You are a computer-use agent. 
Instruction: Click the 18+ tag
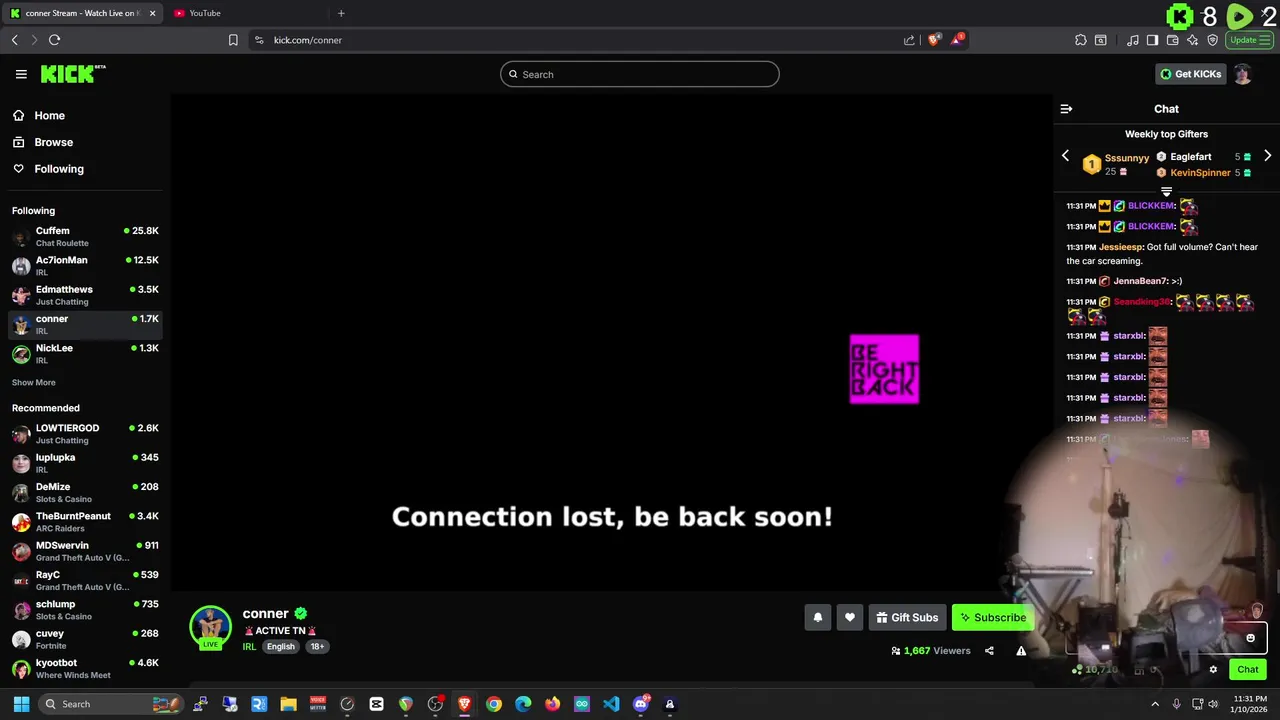(317, 647)
